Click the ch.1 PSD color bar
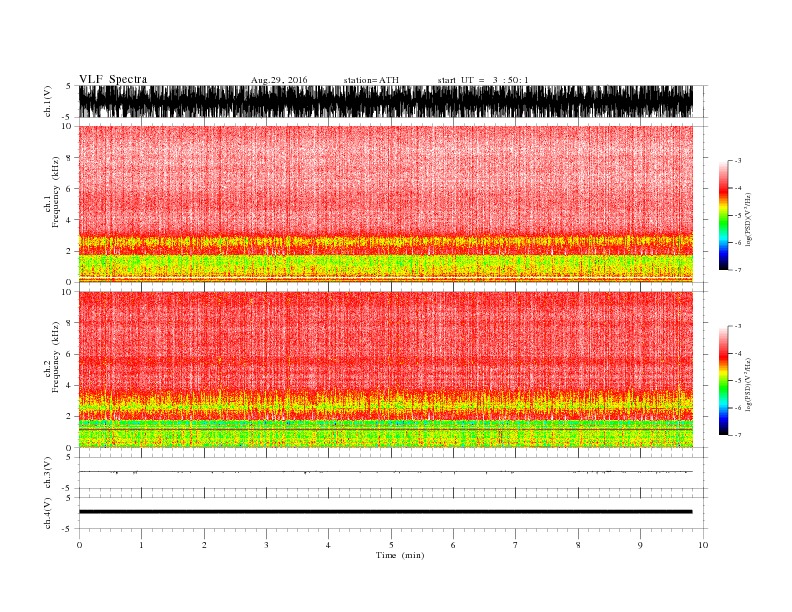This screenshot has height=612, width=792. click(723, 215)
